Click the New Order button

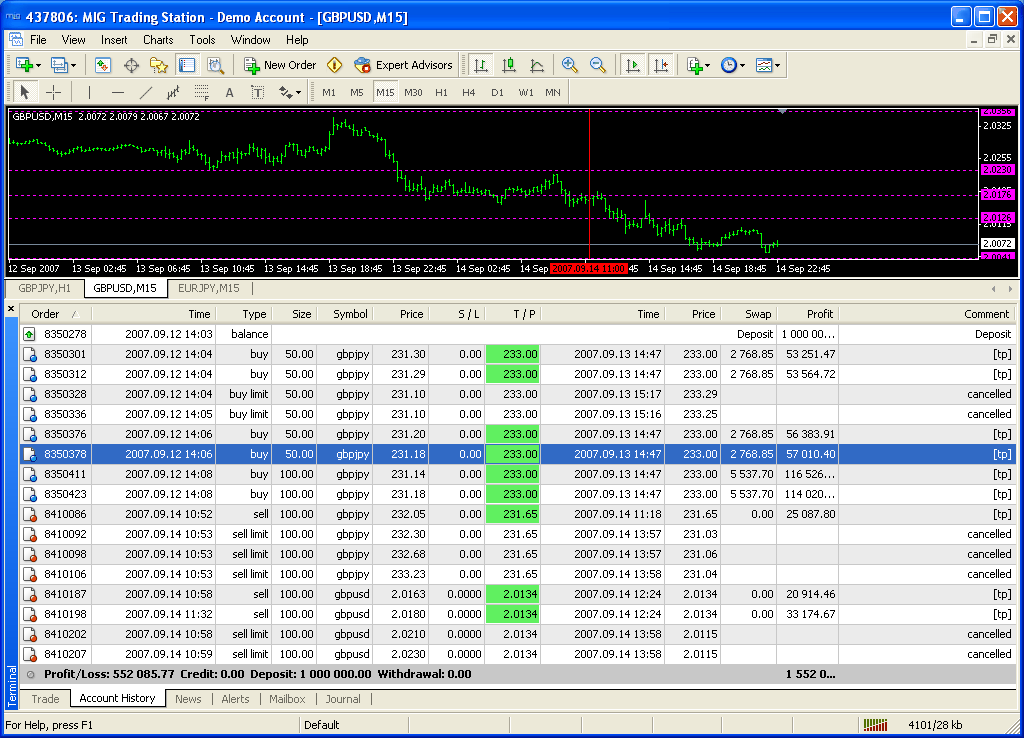point(280,65)
